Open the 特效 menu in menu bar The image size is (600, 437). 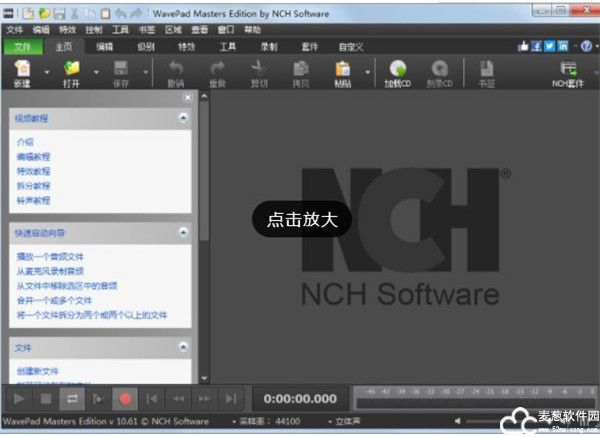coord(66,30)
